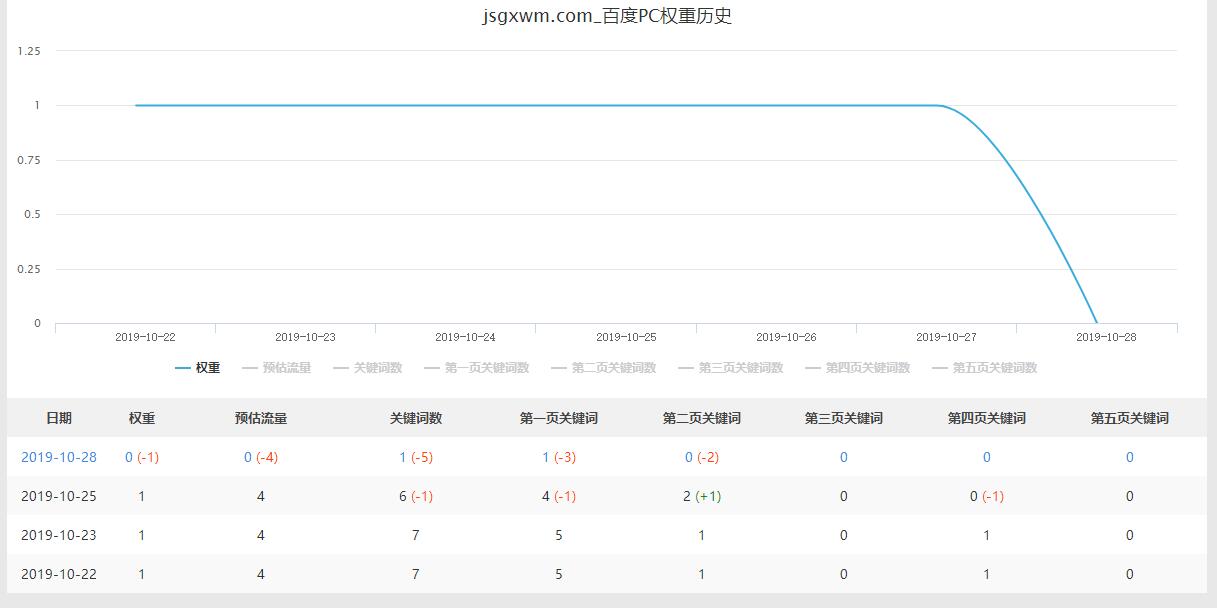
Task: Click the 预估流量 table column header
Action: point(261,418)
